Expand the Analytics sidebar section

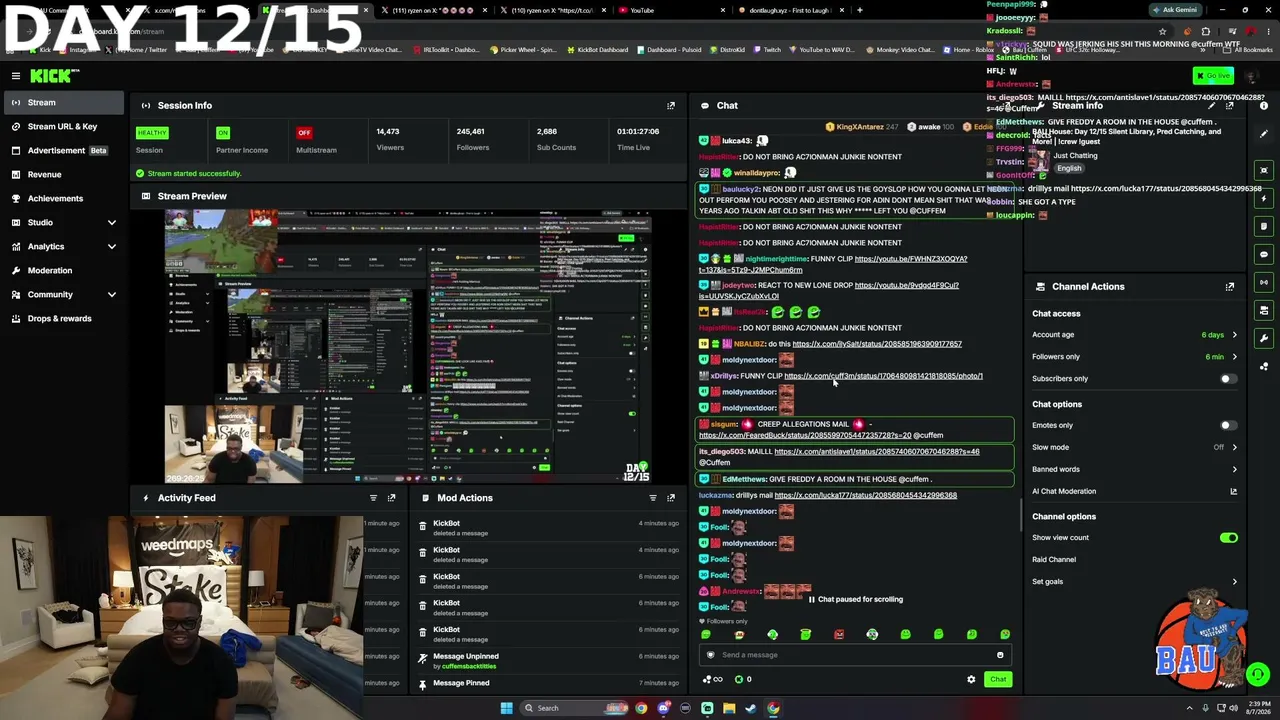click(x=111, y=246)
